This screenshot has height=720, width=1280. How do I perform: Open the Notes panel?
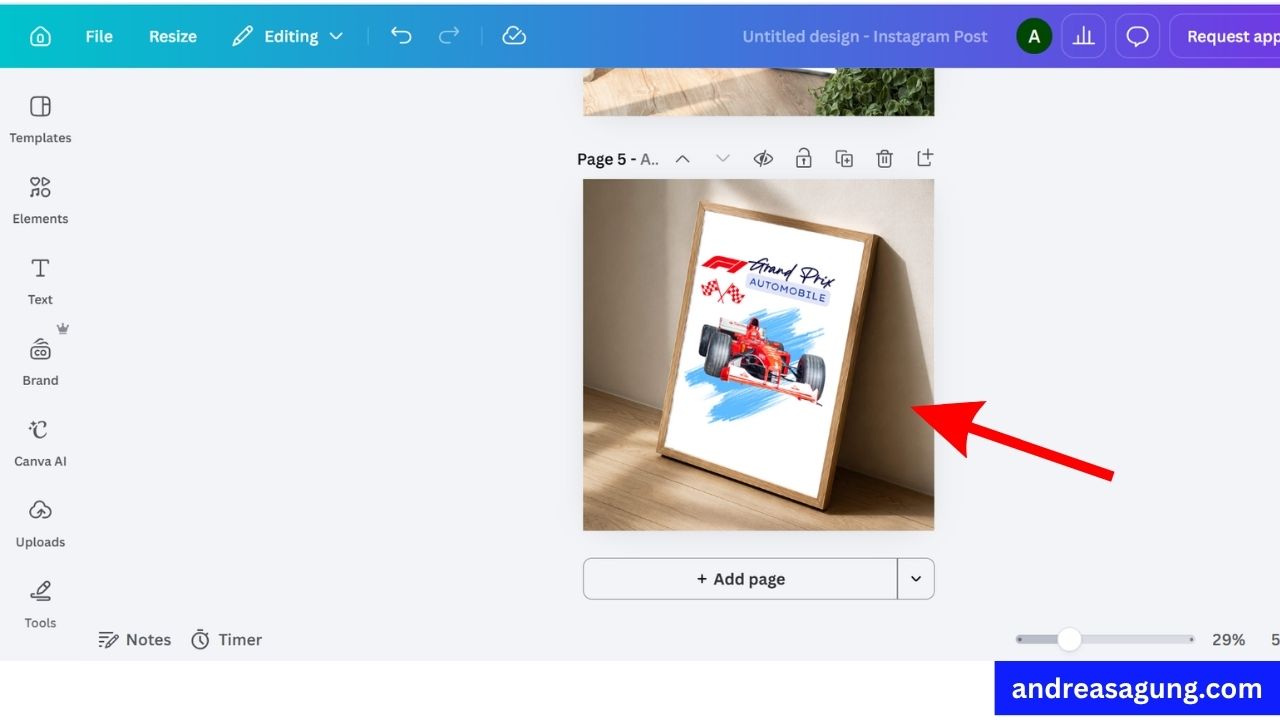pyautogui.click(x=135, y=639)
